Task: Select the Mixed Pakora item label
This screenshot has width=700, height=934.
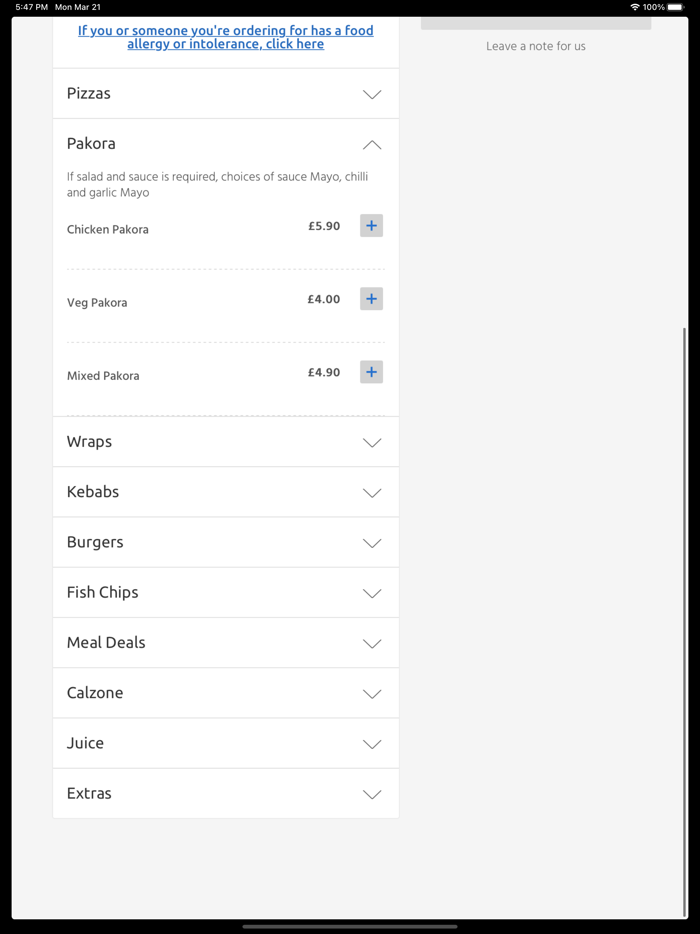Action: click(103, 376)
